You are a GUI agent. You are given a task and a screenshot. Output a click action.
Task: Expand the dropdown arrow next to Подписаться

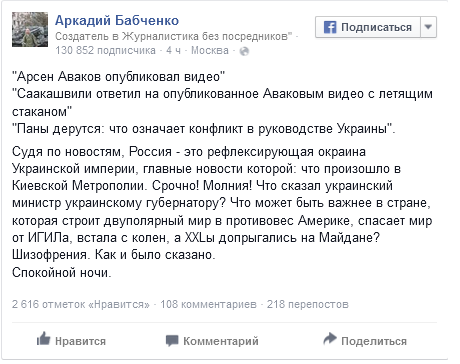point(428,27)
